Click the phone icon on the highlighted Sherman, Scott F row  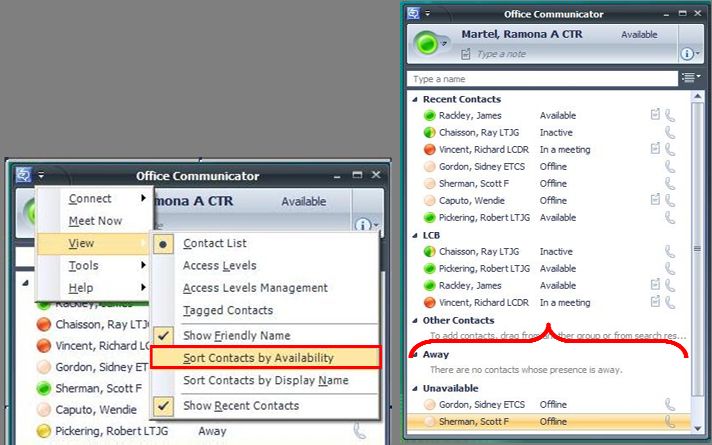pyautogui.click(x=670, y=422)
